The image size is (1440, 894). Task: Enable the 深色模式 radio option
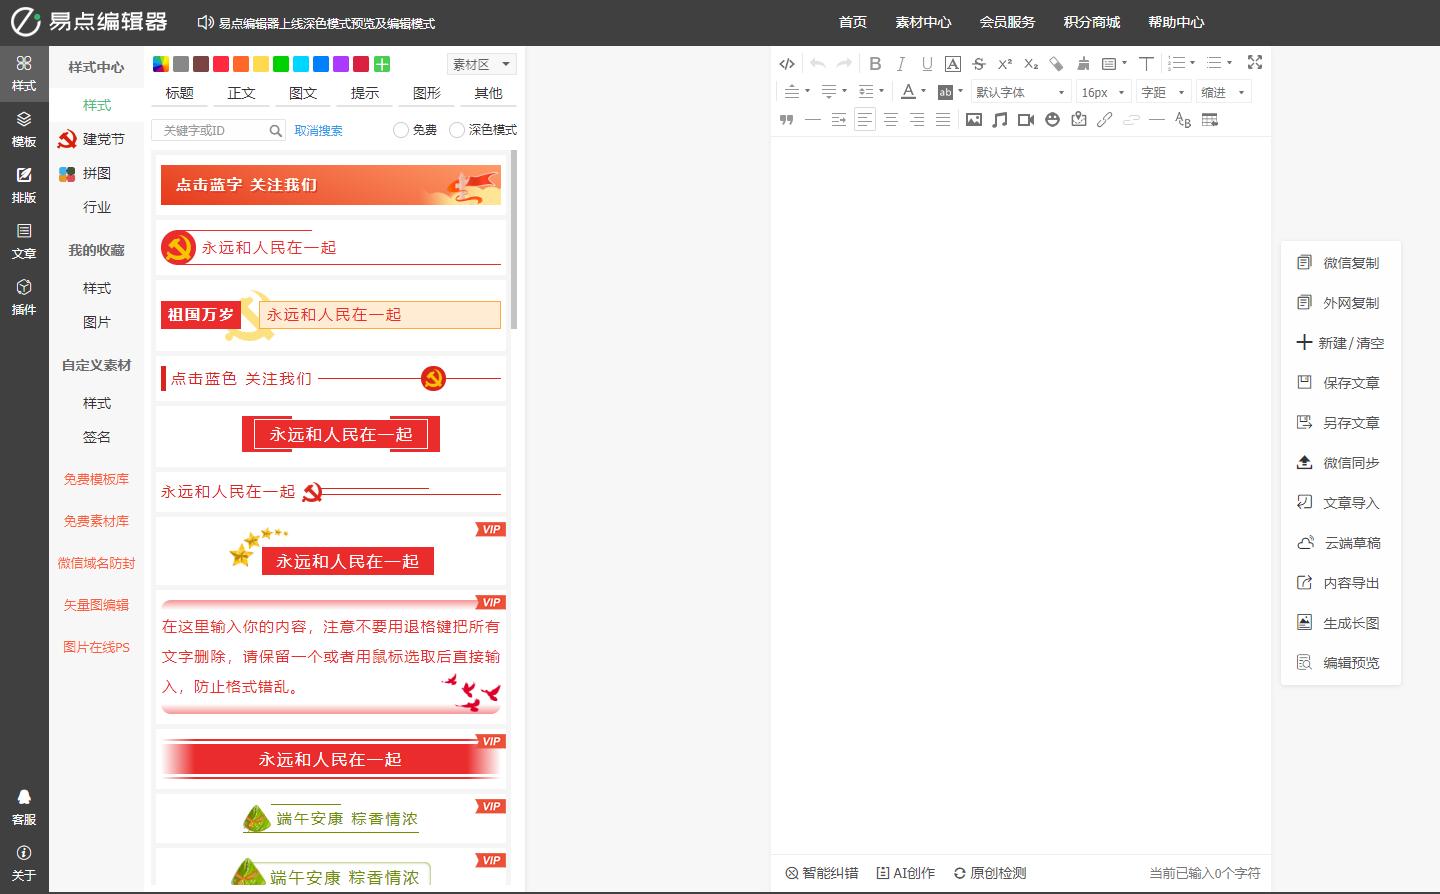(456, 129)
